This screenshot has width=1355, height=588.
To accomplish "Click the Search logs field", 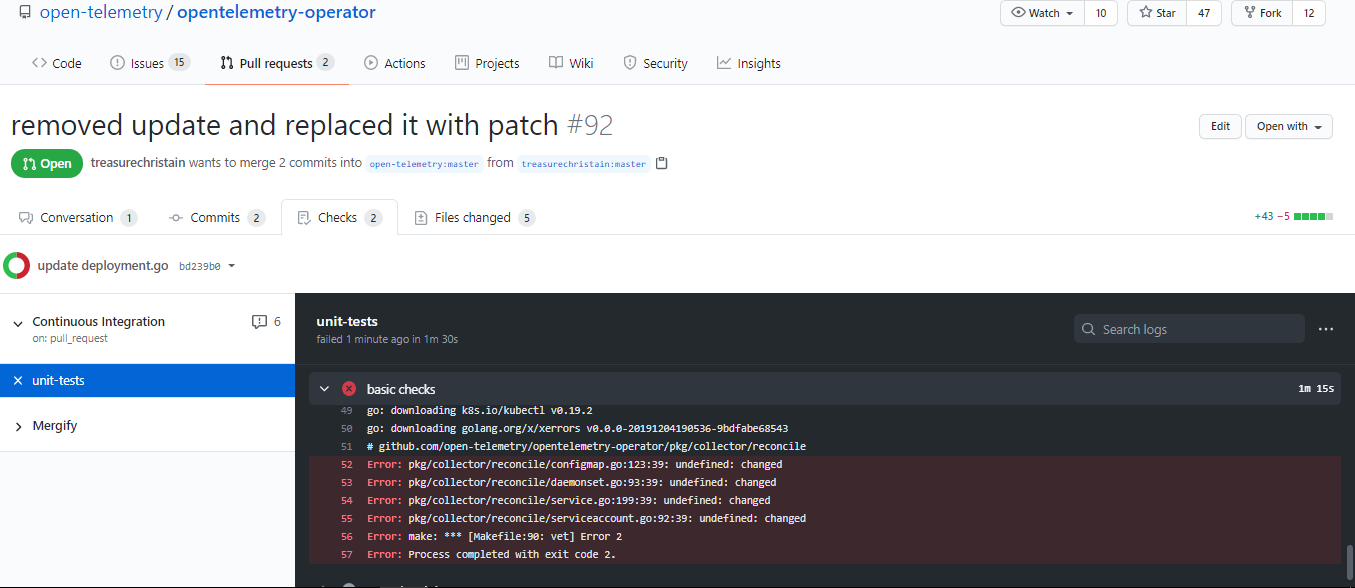I will coord(1189,329).
